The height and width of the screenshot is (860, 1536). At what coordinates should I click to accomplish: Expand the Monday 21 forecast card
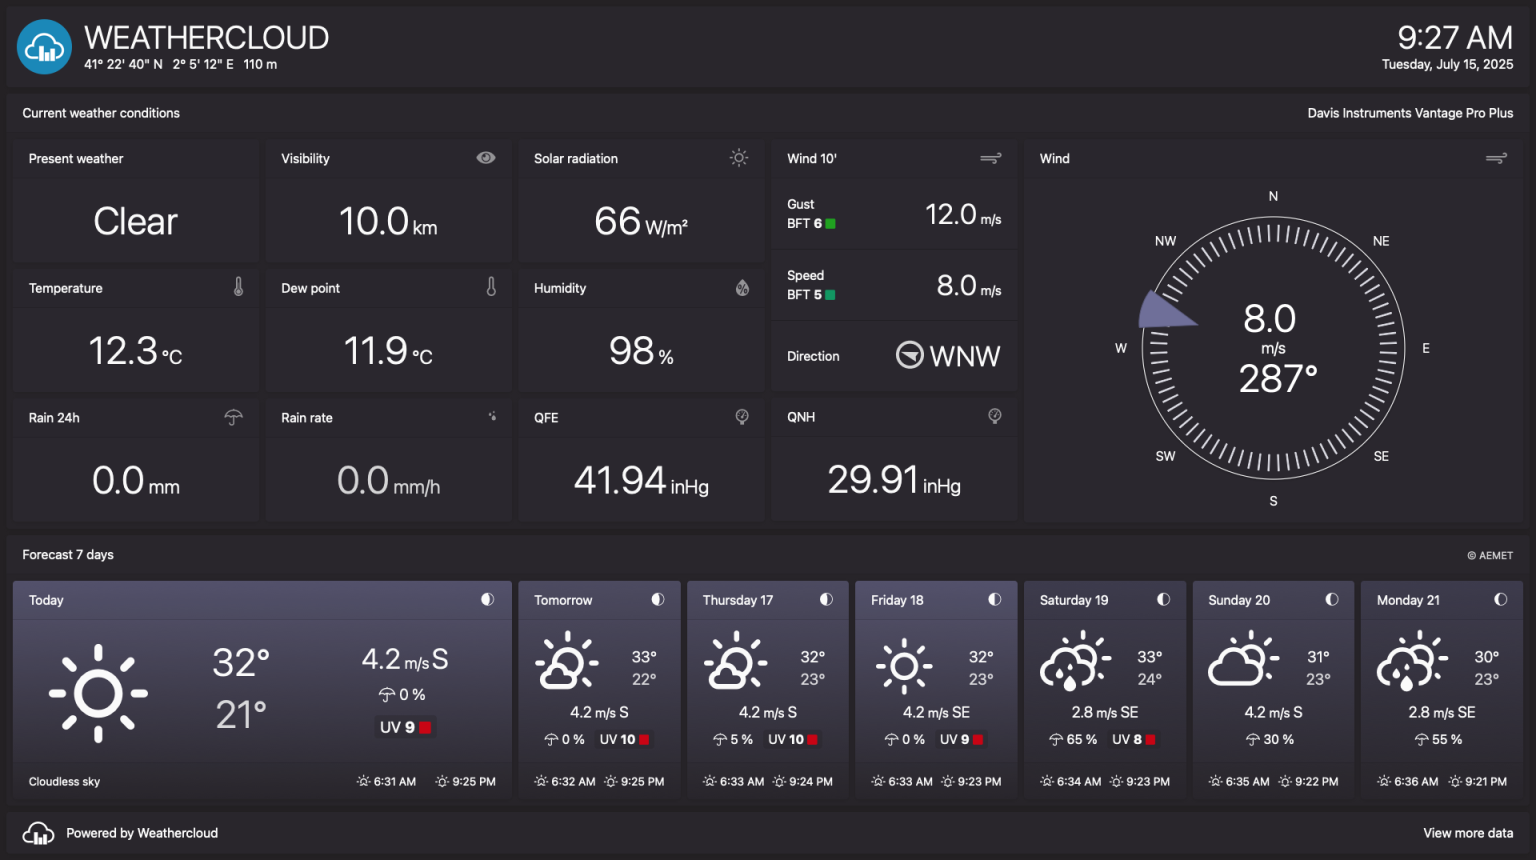(x=1441, y=690)
